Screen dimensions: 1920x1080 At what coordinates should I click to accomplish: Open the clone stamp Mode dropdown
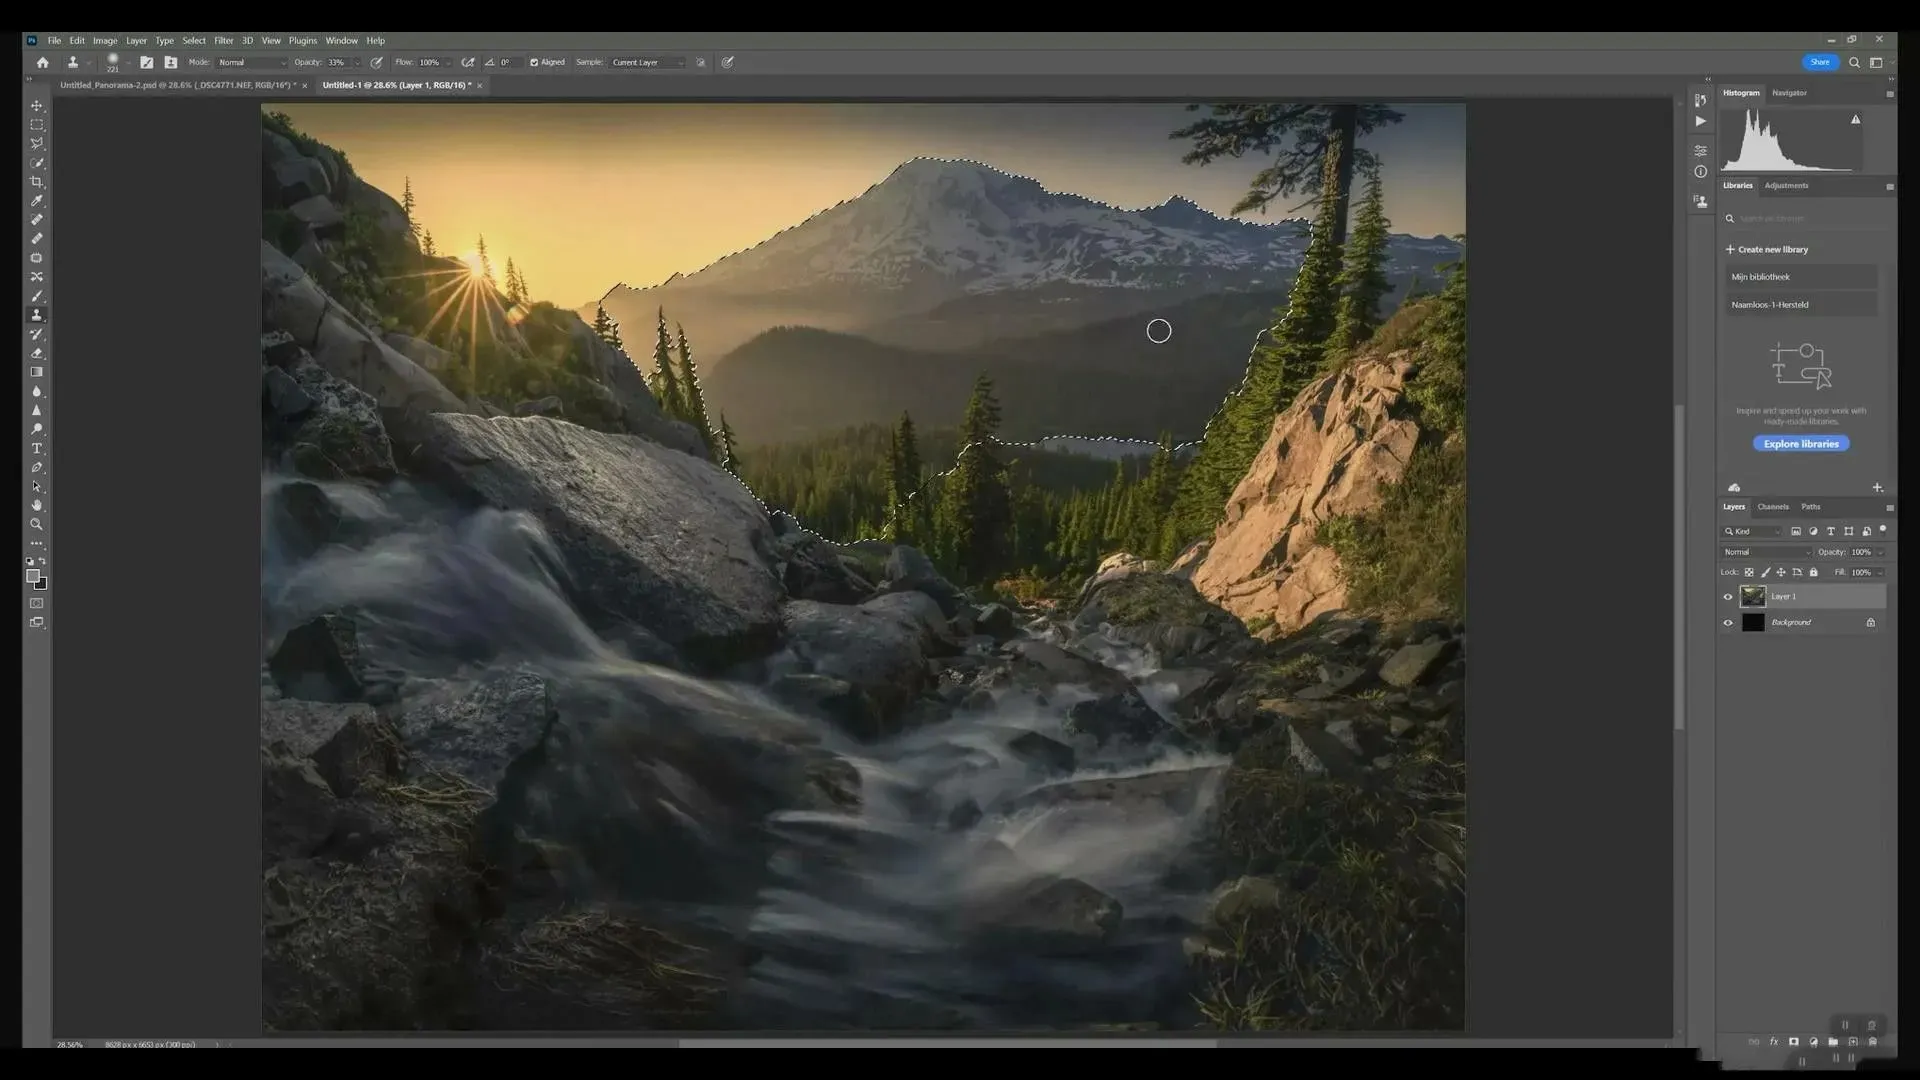pos(251,62)
